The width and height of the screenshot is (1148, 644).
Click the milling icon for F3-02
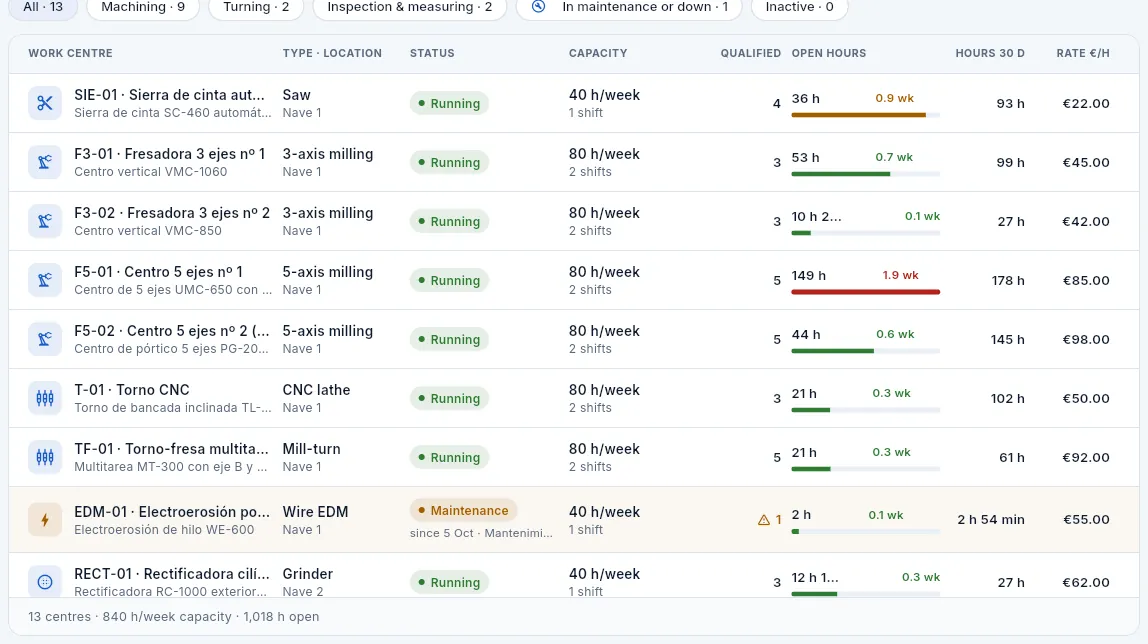[x=45, y=221]
